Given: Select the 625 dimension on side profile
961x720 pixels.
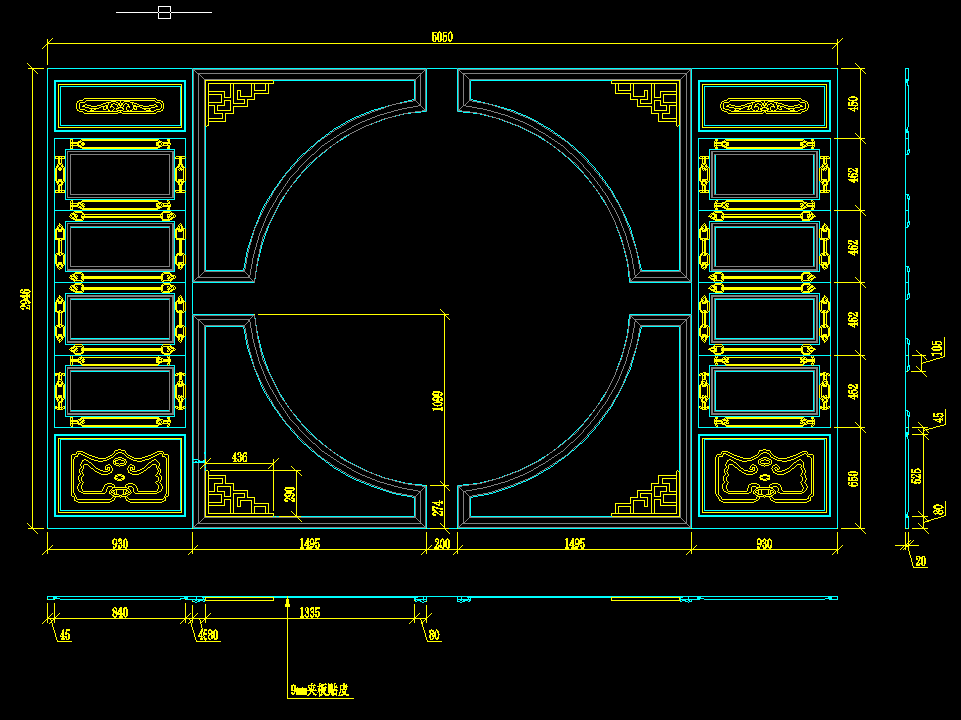Looking at the screenshot, I should pyautogui.click(x=917, y=477).
